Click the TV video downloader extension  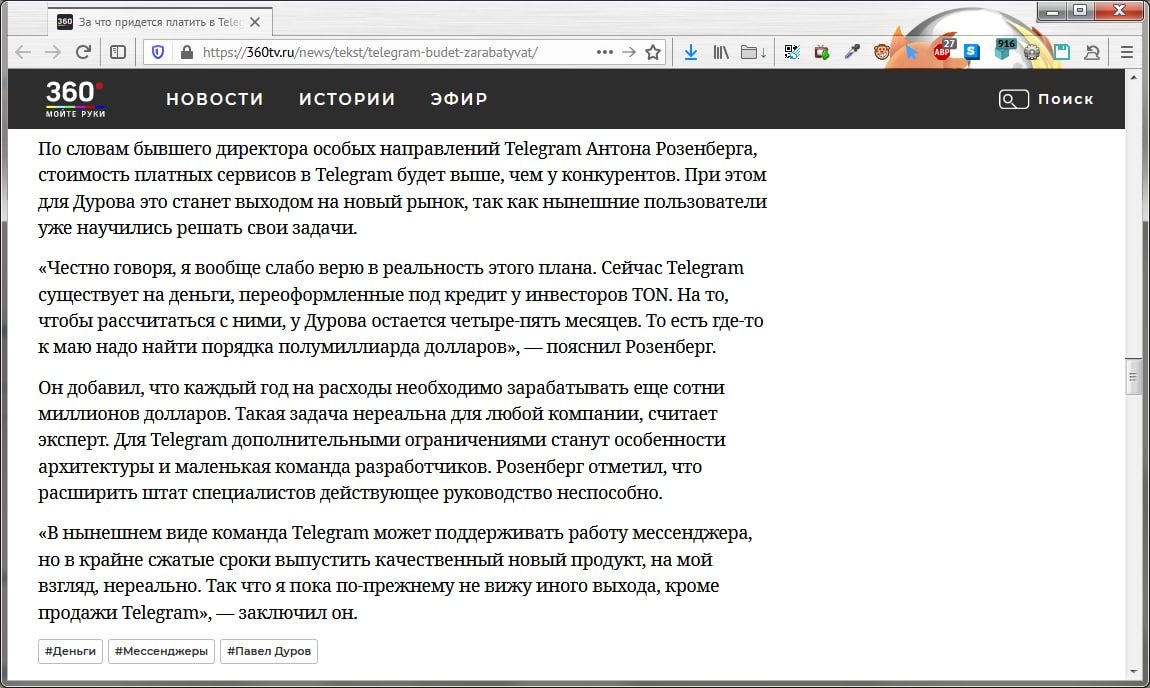[821, 52]
